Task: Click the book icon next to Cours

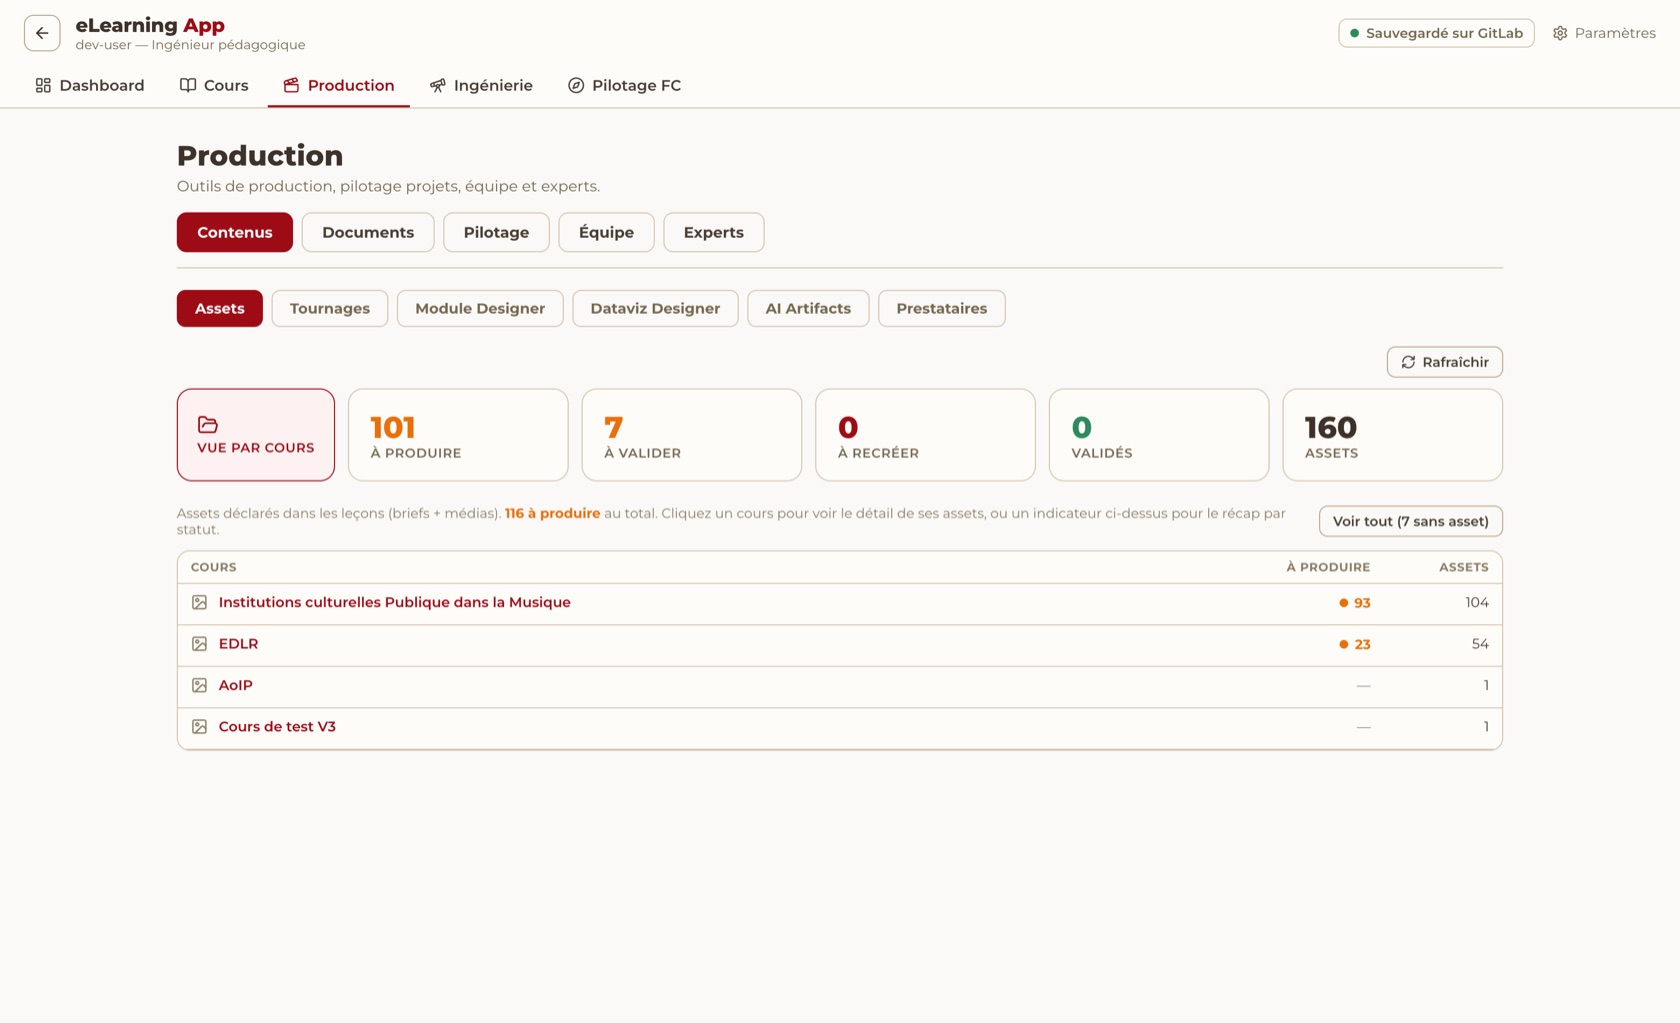Action: click(188, 85)
